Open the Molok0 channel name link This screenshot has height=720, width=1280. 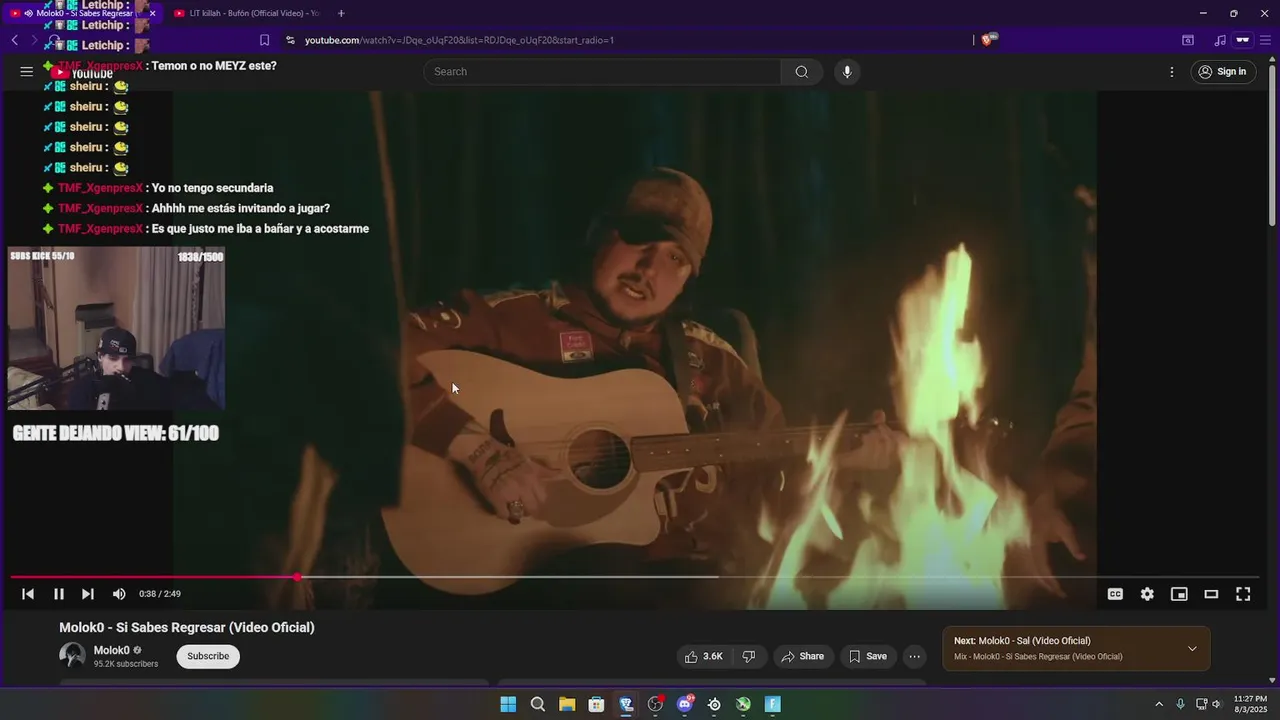click(111, 651)
